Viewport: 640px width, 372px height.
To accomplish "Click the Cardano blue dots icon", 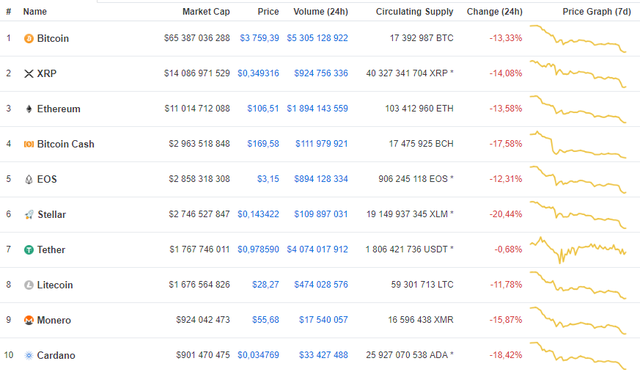I will [29, 355].
